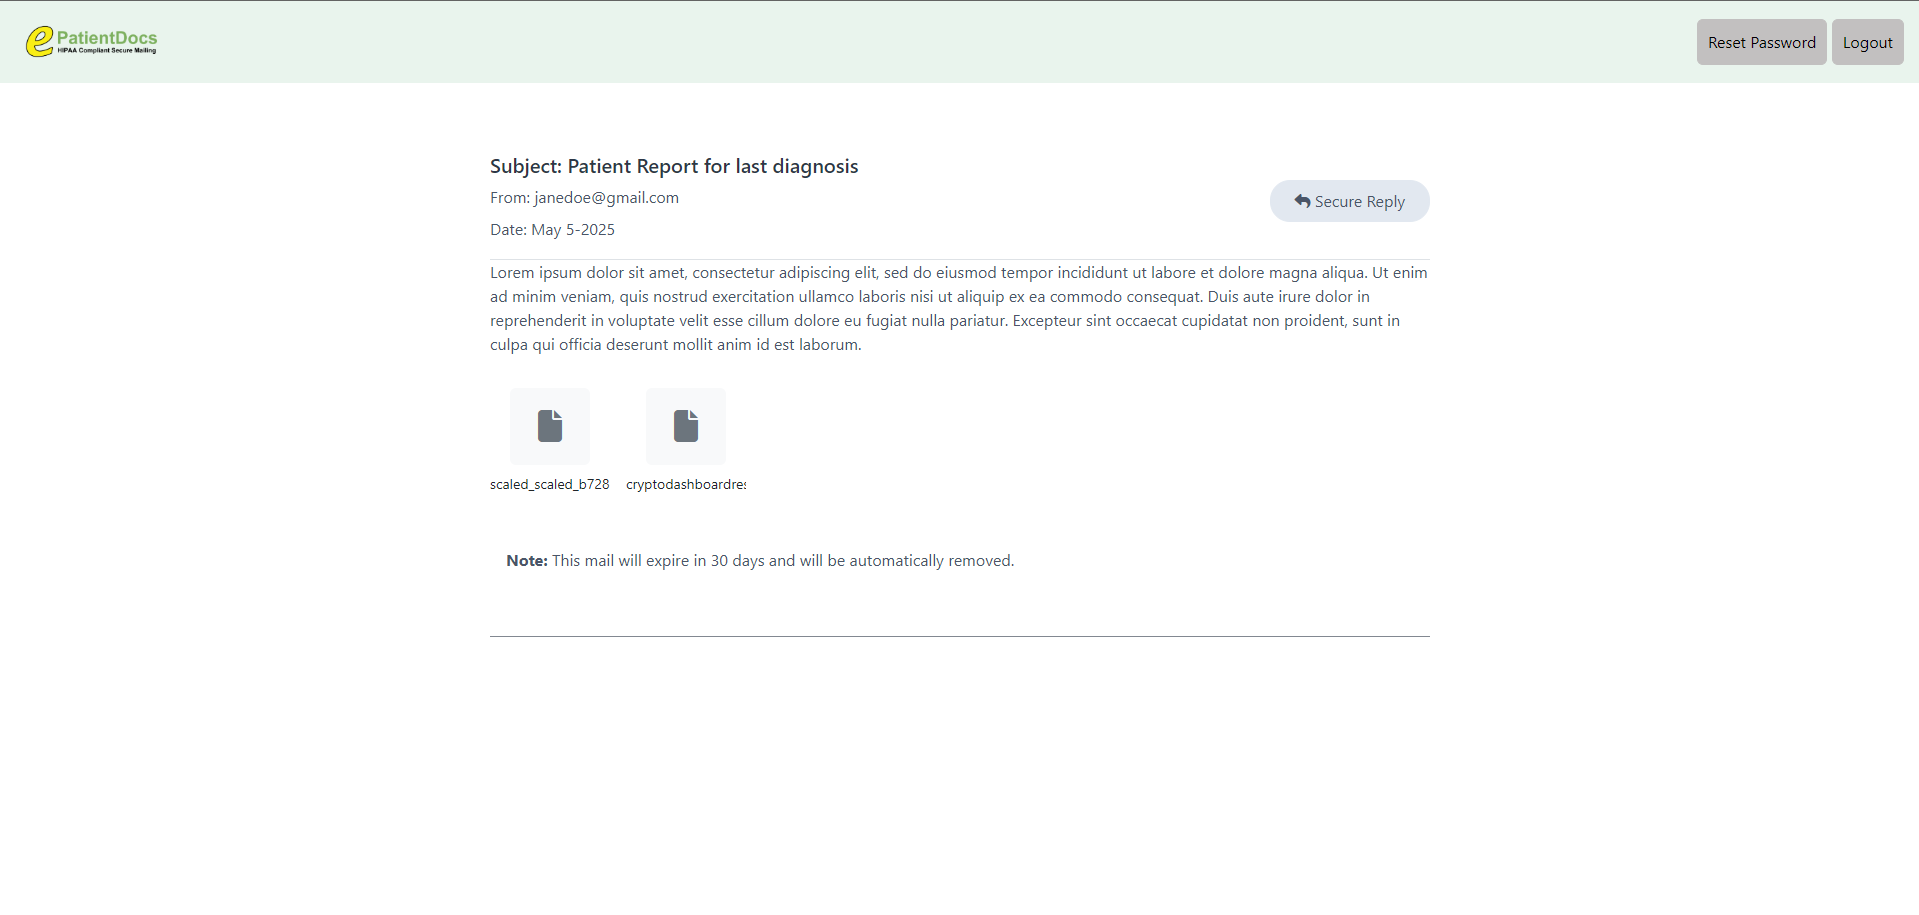Click the date May 5-2025

point(573,230)
